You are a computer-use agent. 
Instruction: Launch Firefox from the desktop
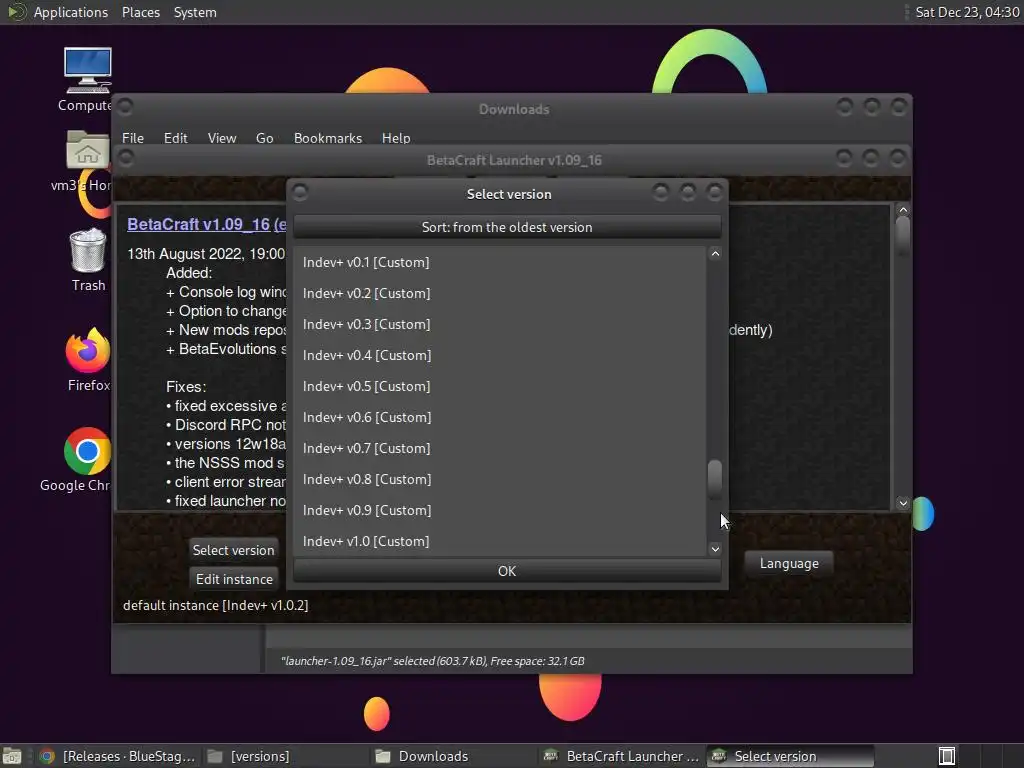point(88,360)
